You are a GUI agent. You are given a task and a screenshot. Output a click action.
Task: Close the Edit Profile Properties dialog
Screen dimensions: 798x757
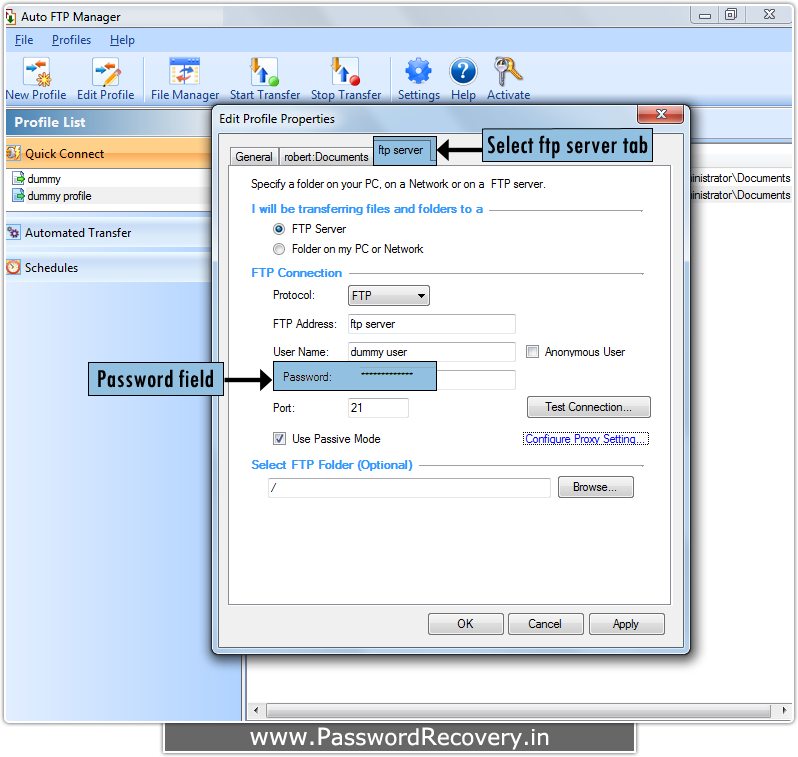click(x=661, y=115)
